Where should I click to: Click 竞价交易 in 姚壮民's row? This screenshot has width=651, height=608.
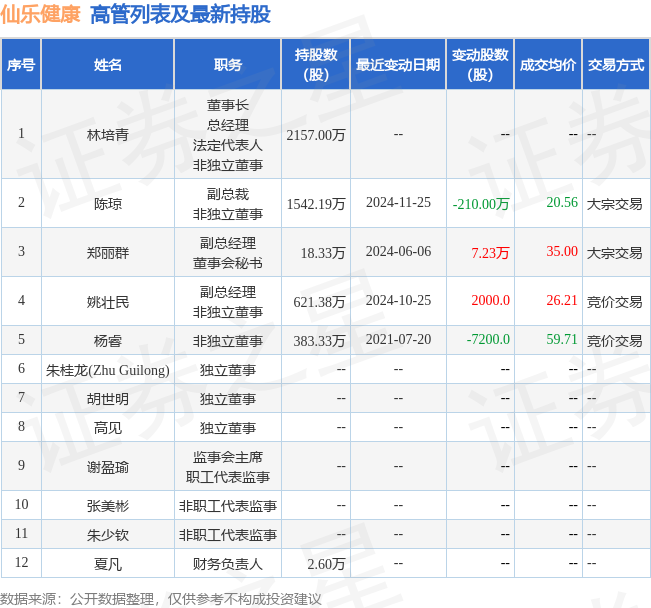pos(614,302)
